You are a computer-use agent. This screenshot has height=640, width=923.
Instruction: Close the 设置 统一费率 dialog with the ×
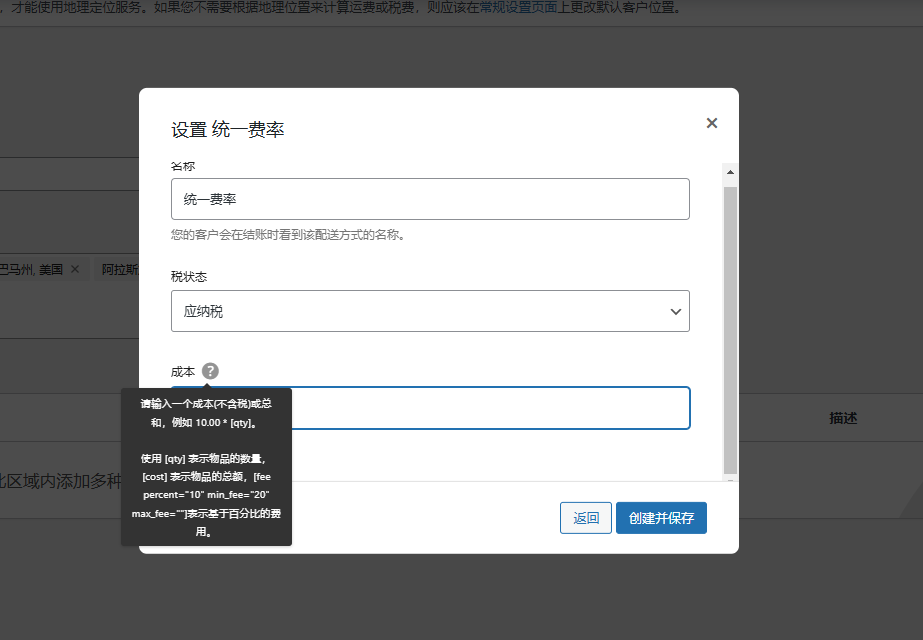pos(711,122)
